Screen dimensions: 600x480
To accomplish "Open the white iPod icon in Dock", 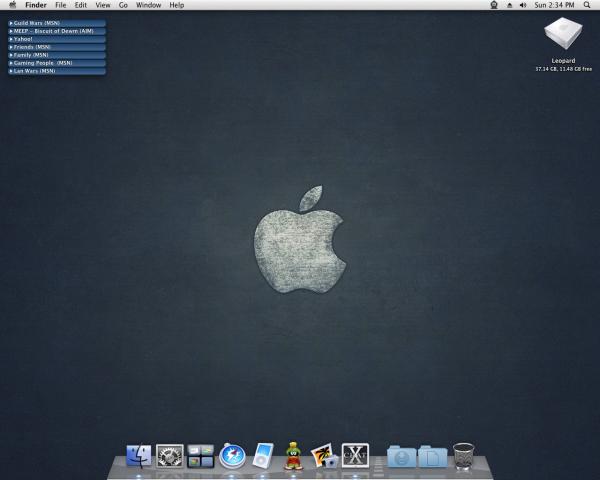I will (x=263, y=456).
